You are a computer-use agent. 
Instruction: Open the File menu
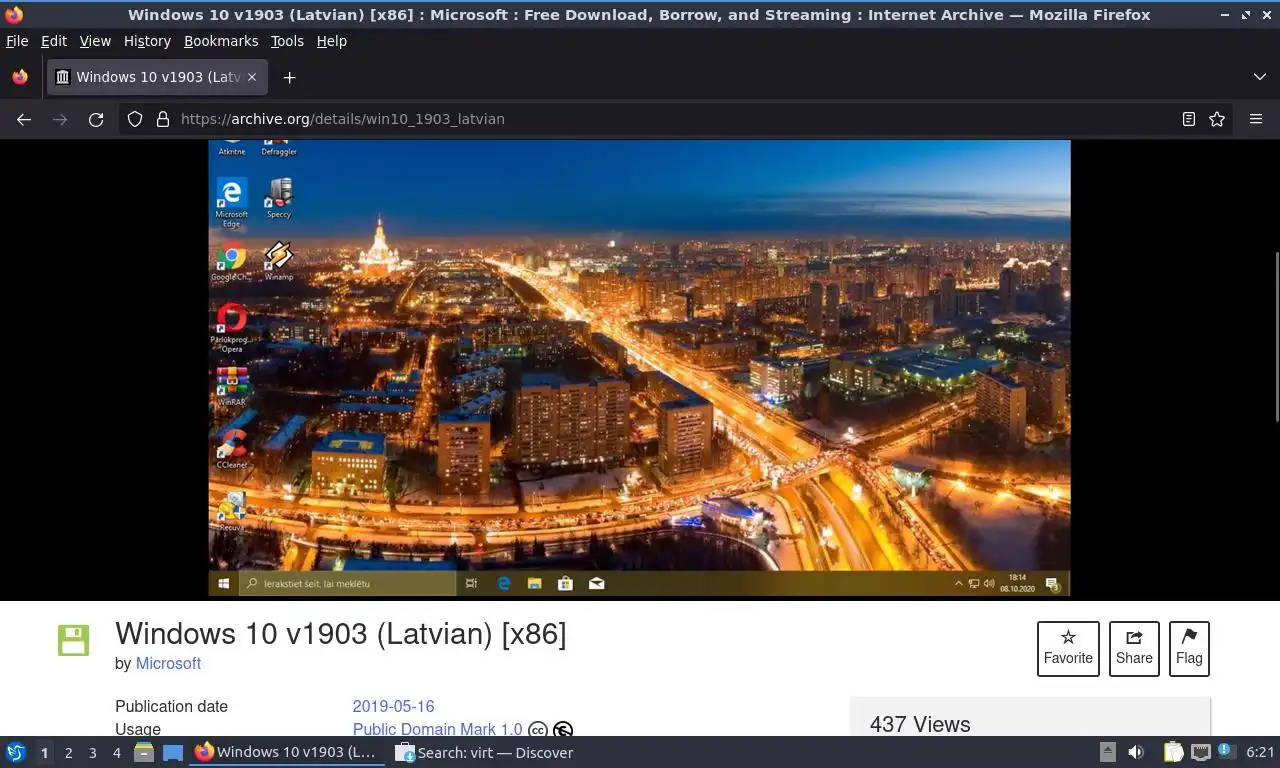click(x=17, y=41)
